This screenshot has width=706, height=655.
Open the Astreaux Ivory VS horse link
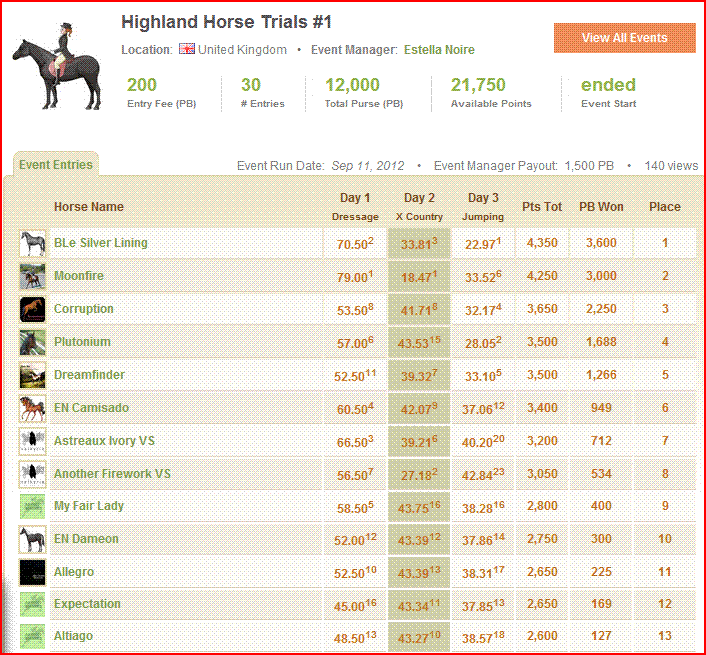104,441
